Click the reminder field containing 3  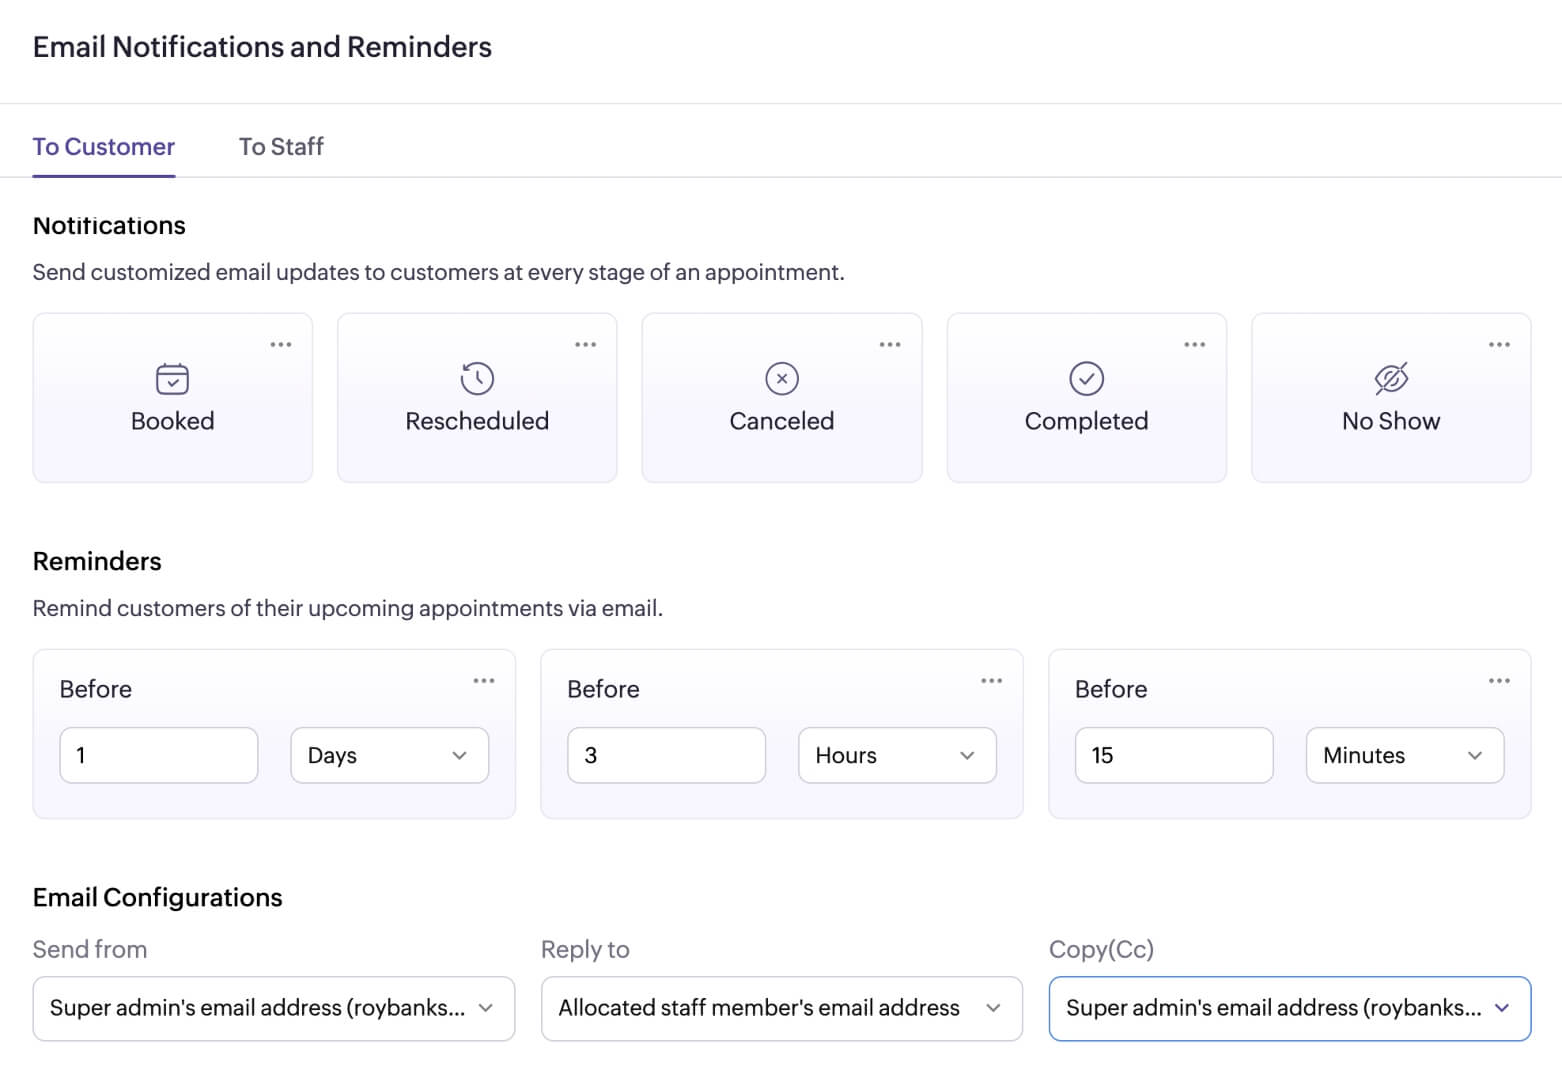(666, 755)
